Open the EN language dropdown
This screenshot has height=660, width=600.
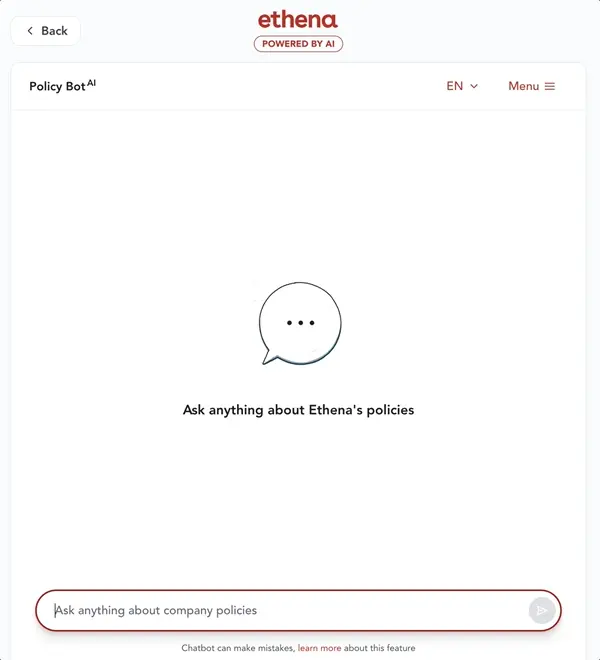pyautogui.click(x=462, y=86)
